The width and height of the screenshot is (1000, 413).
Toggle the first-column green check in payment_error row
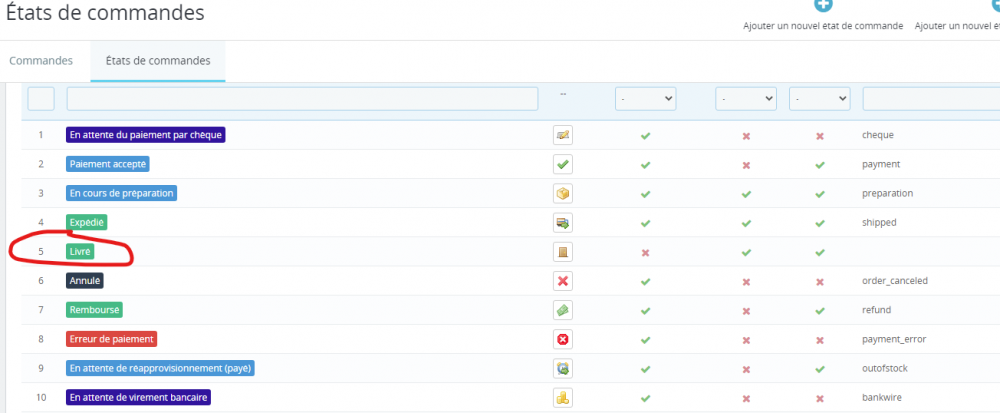(x=645, y=340)
